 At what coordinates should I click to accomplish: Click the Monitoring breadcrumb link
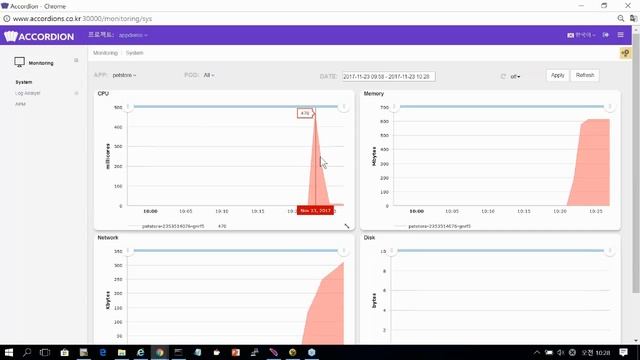(105, 53)
